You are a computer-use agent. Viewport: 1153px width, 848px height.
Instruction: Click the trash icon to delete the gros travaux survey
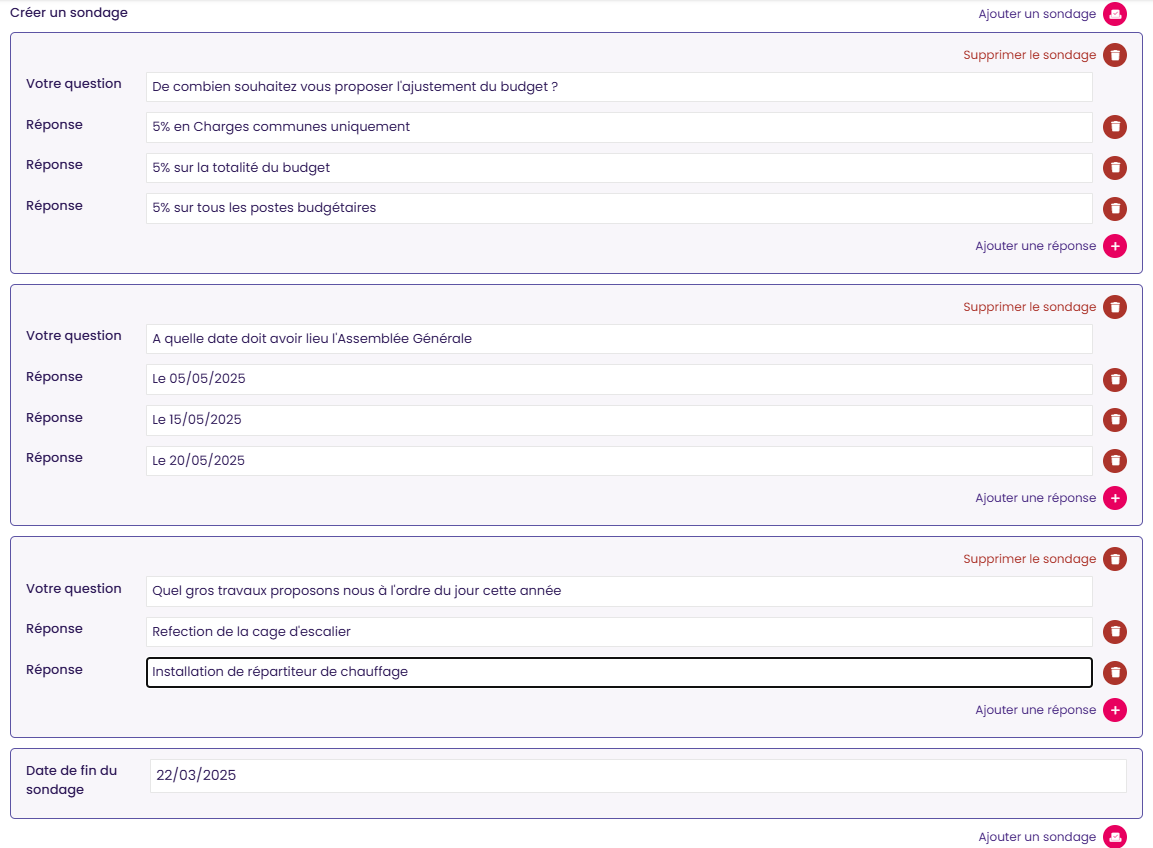(1115, 559)
